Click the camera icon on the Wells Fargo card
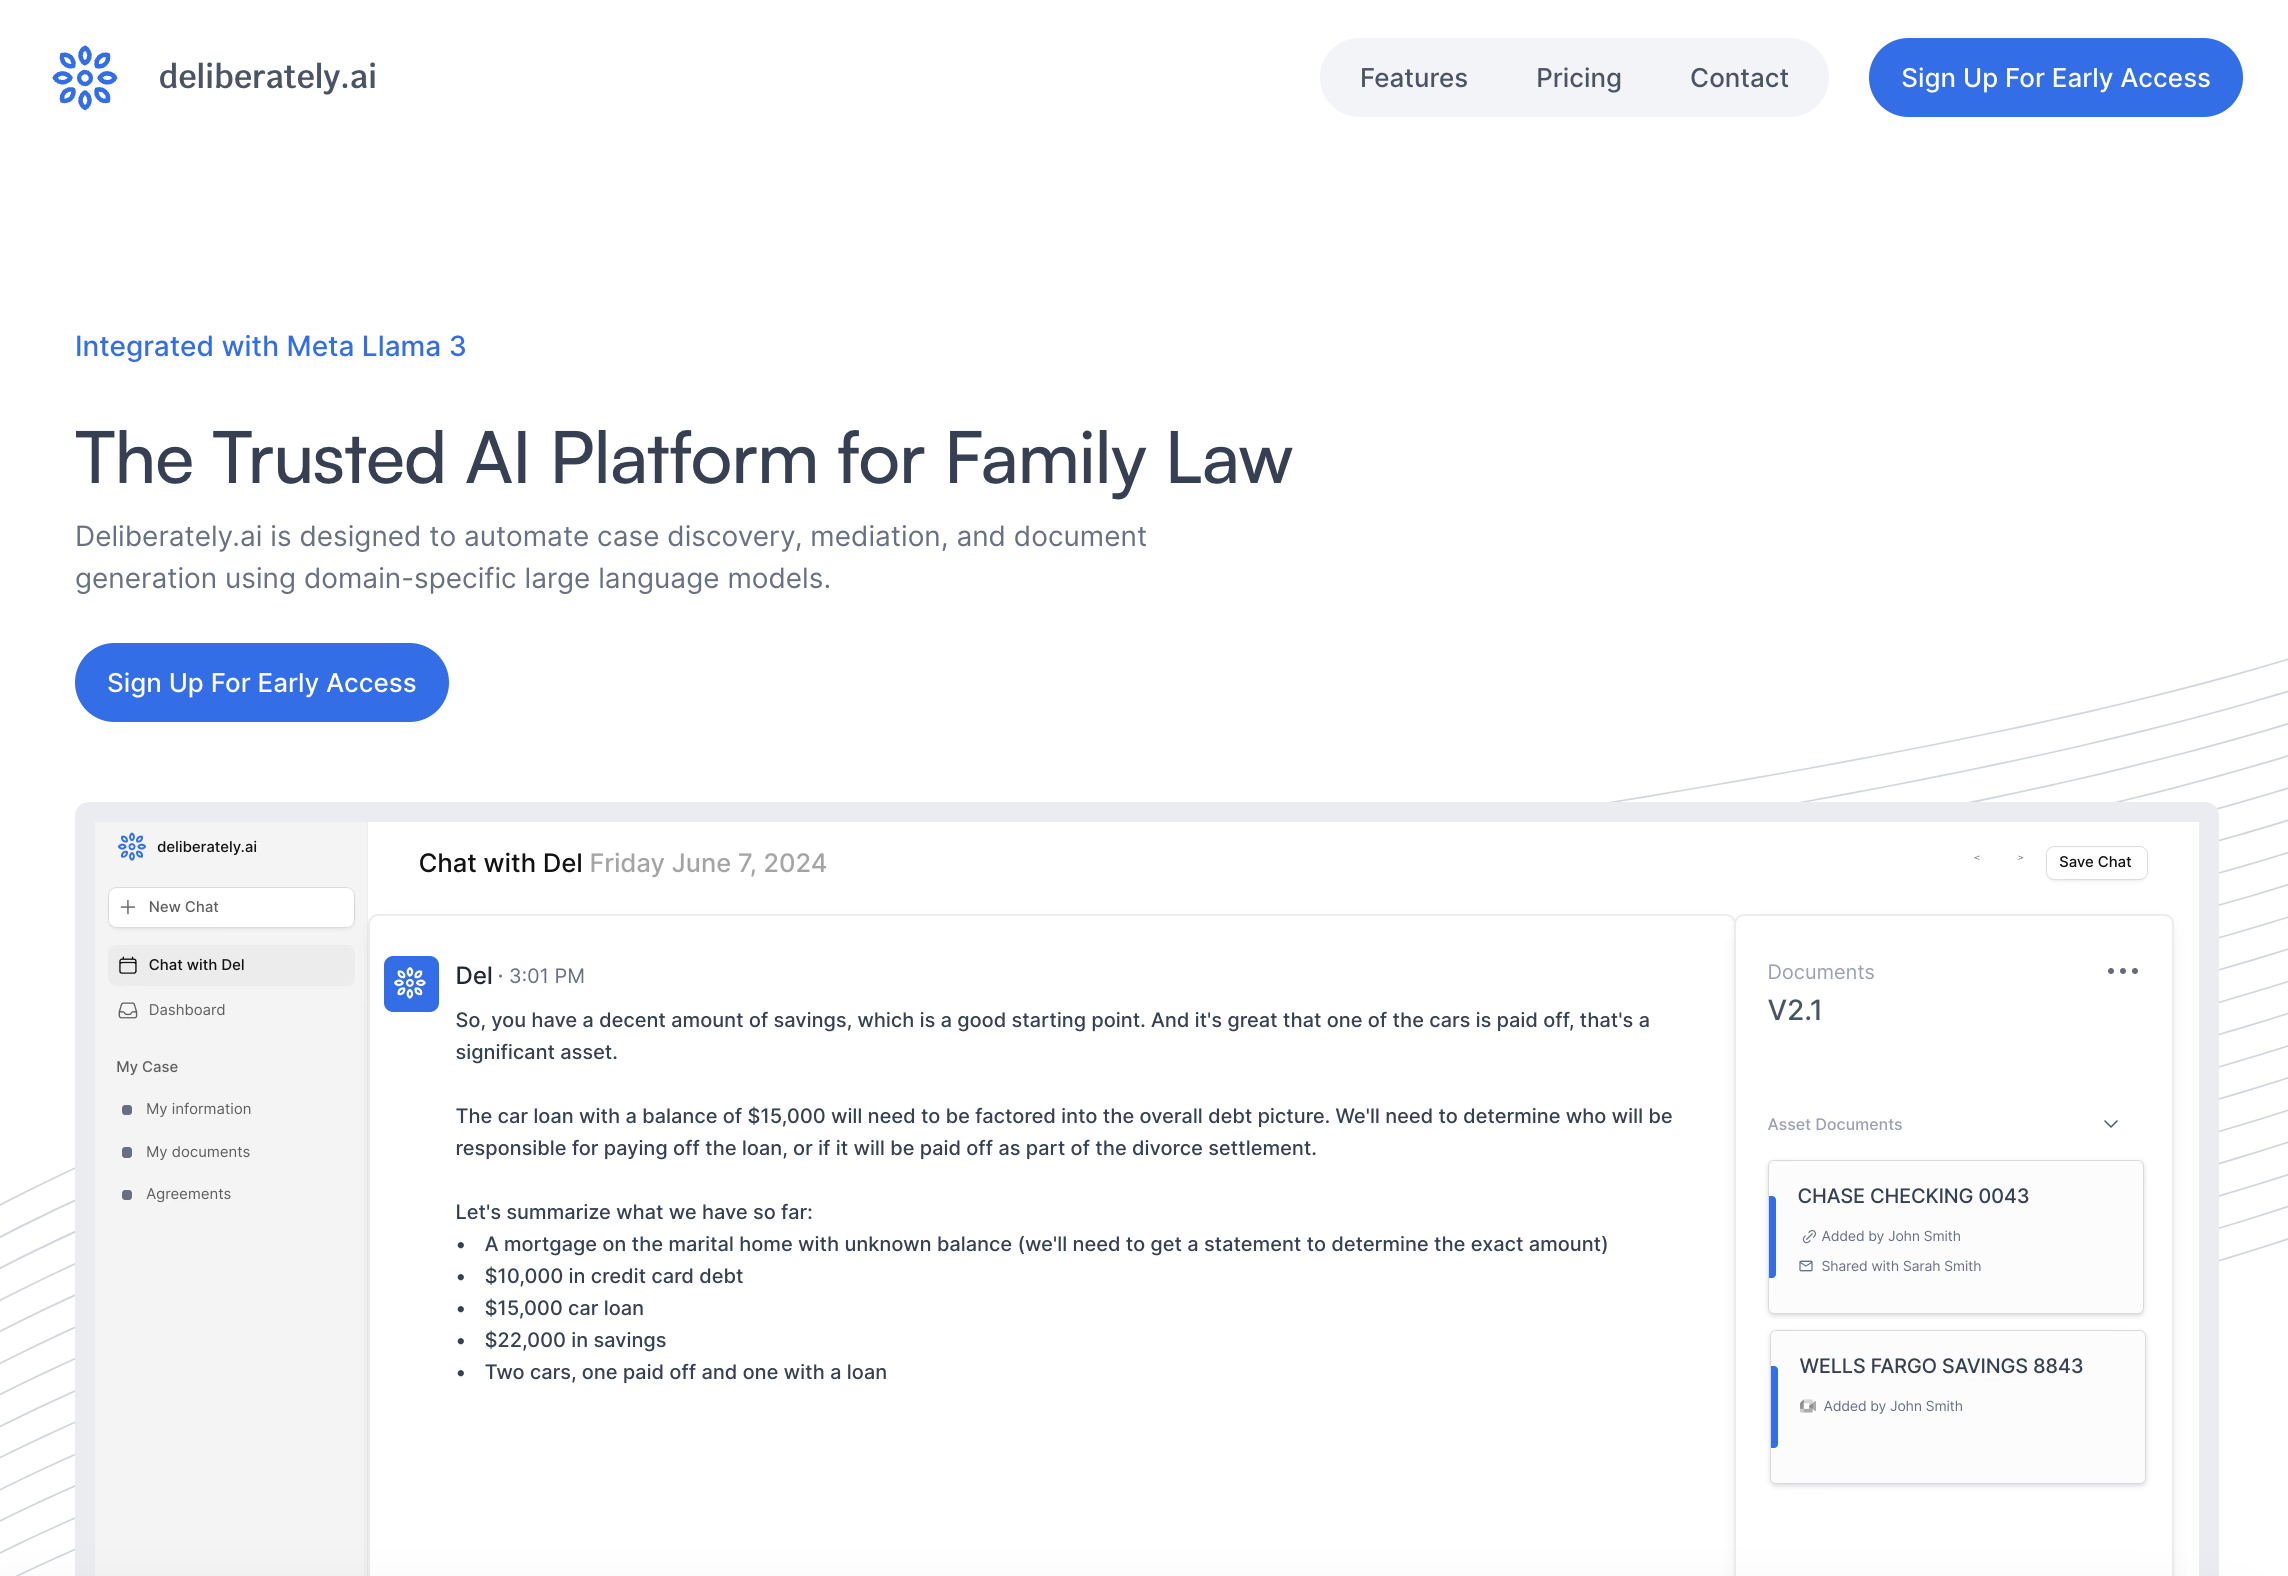 click(1807, 1406)
